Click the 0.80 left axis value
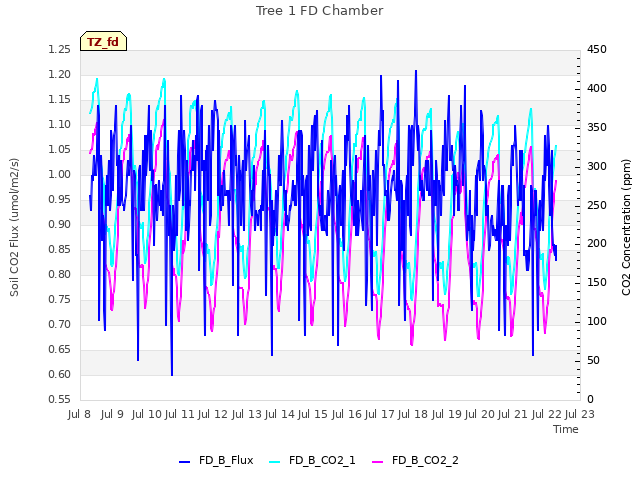640x480 pixels. (60, 275)
